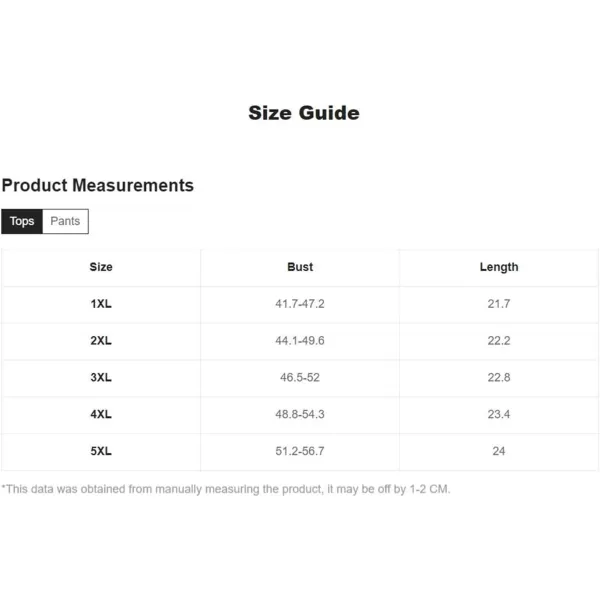Viewport: 600px width, 600px height.
Task: Switch to the Pants tab
Action: (65, 221)
